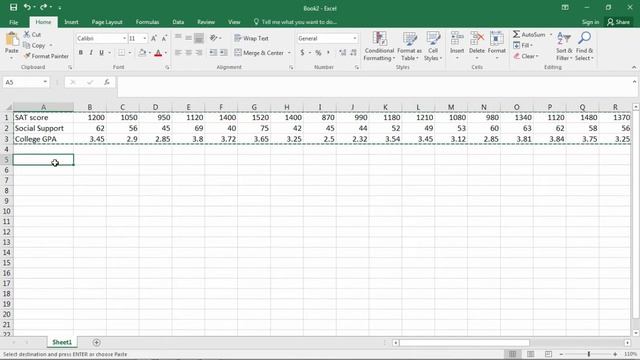Viewport: 640px width, 360px height.
Task: Click the Redo arrow icon
Action: 43,7
